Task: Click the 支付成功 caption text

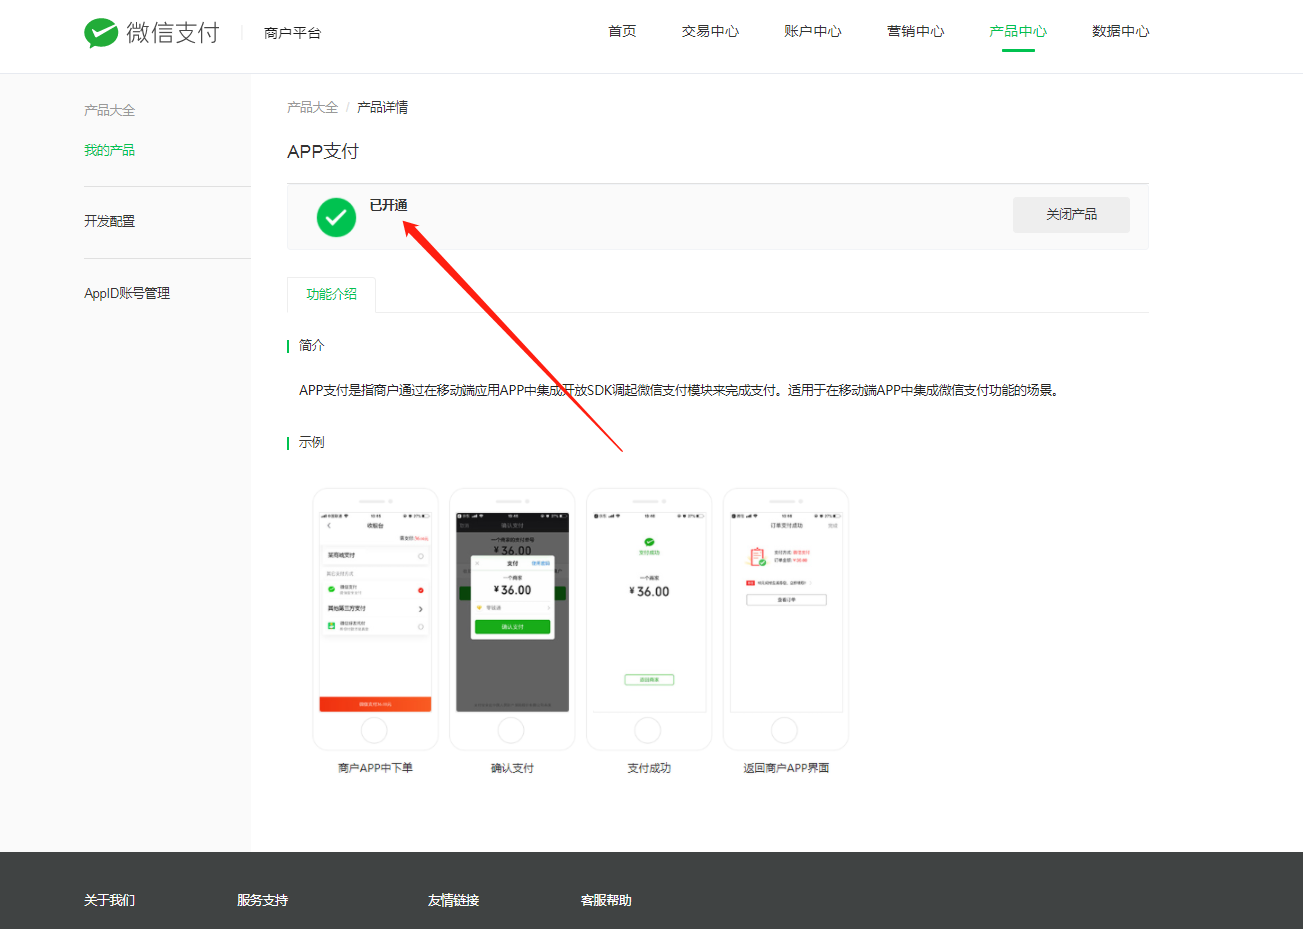Action: coord(649,768)
